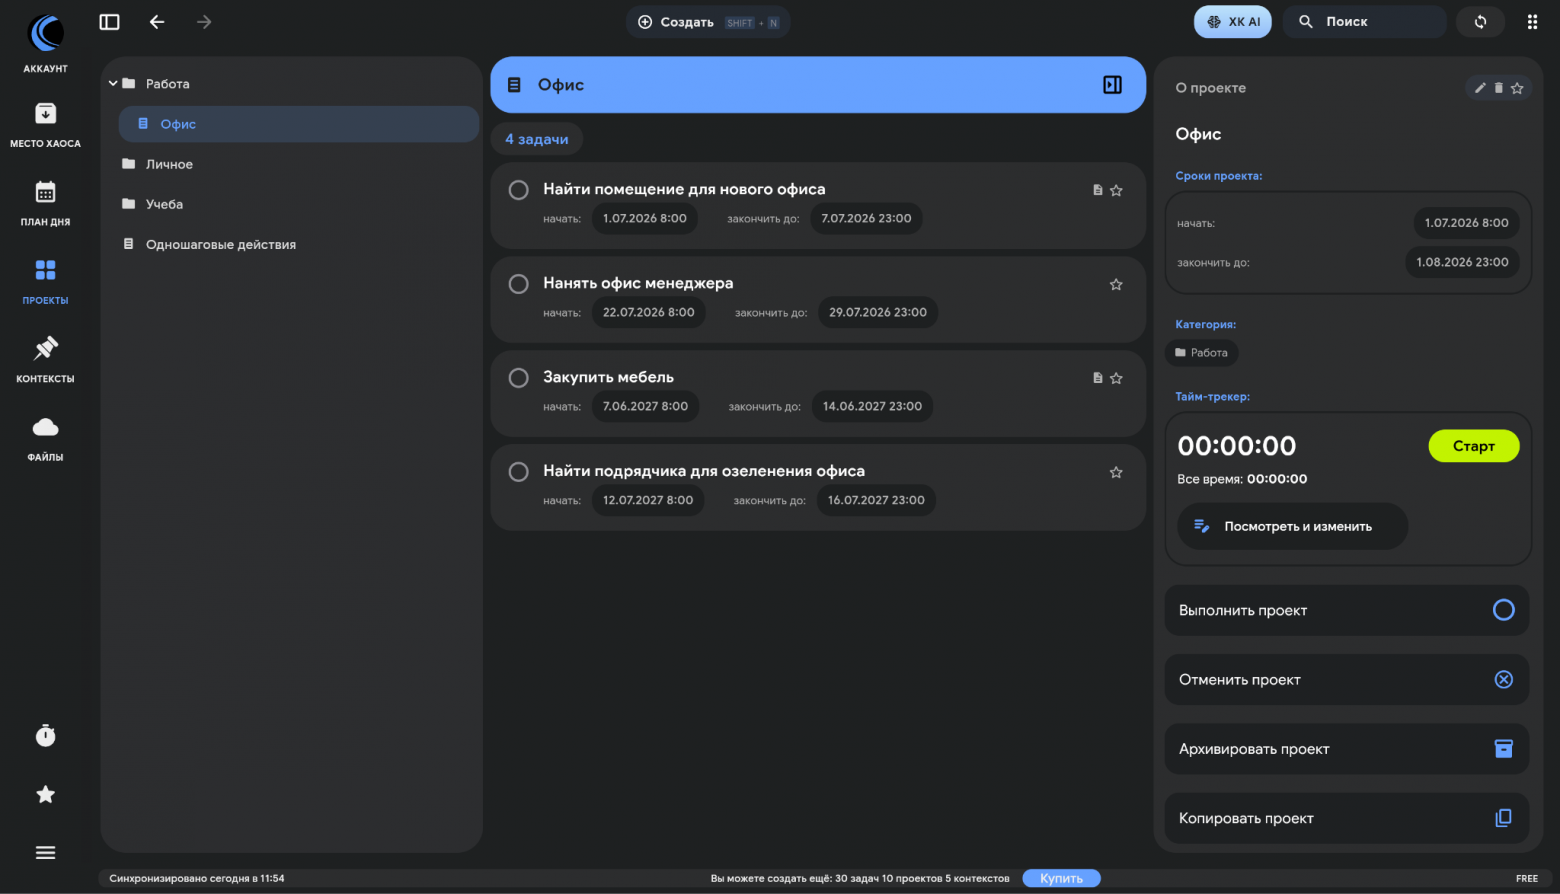Open note icon on Закупить мебель task
This screenshot has width=1560, height=894.
click(x=1098, y=378)
